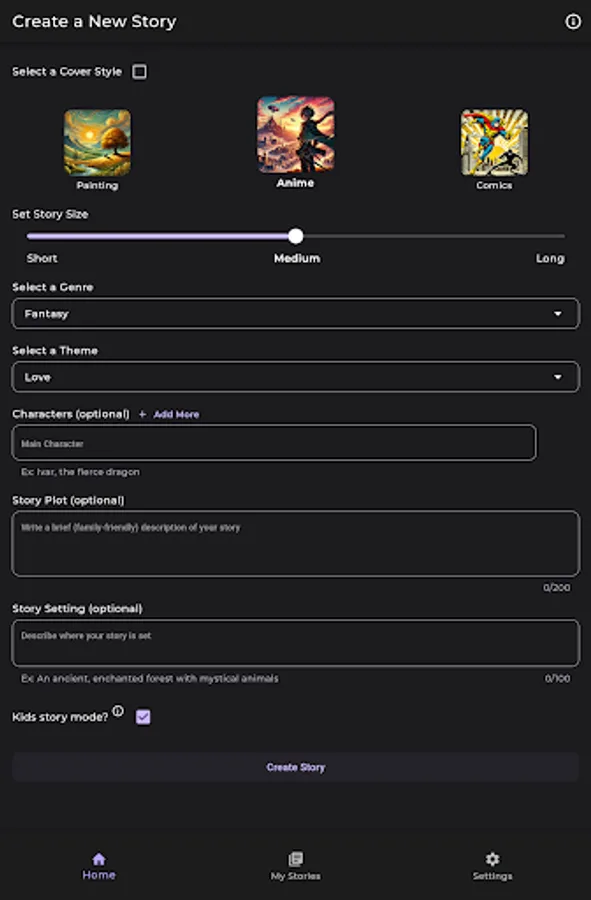Open Settings via the gear icon
This screenshot has width=591, height=900.
click(x=492, y=864)
